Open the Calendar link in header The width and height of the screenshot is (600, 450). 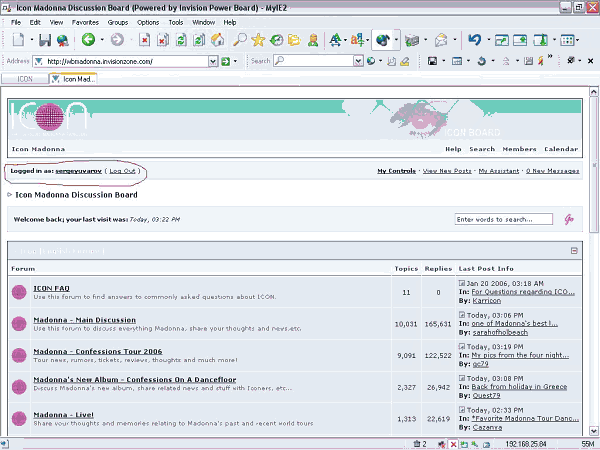coord(561,149)
